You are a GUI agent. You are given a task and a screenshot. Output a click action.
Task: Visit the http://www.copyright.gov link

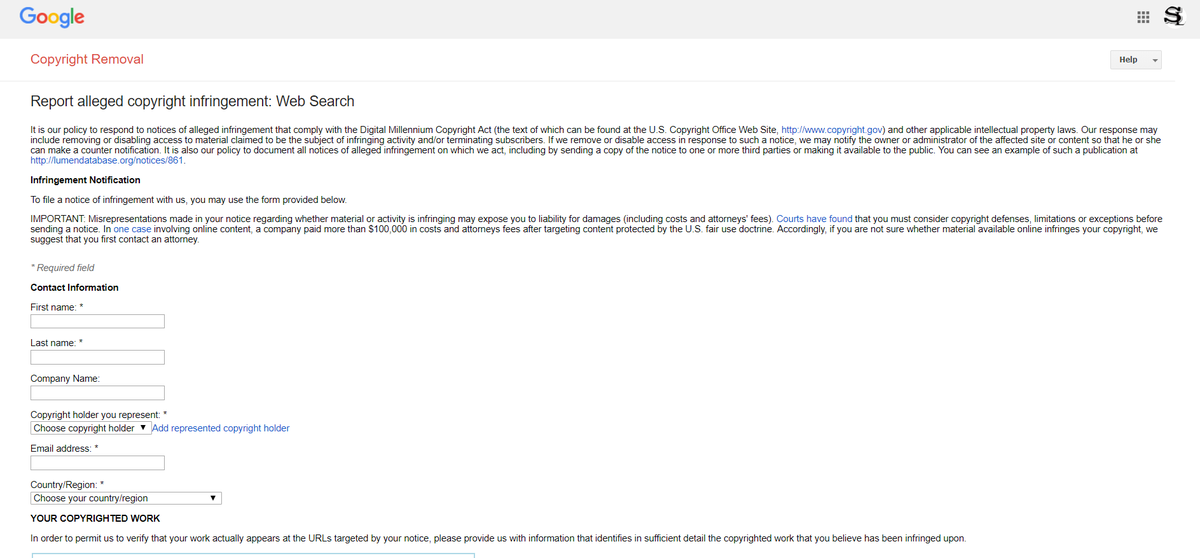pyautogui.click(x=831, y=131)
